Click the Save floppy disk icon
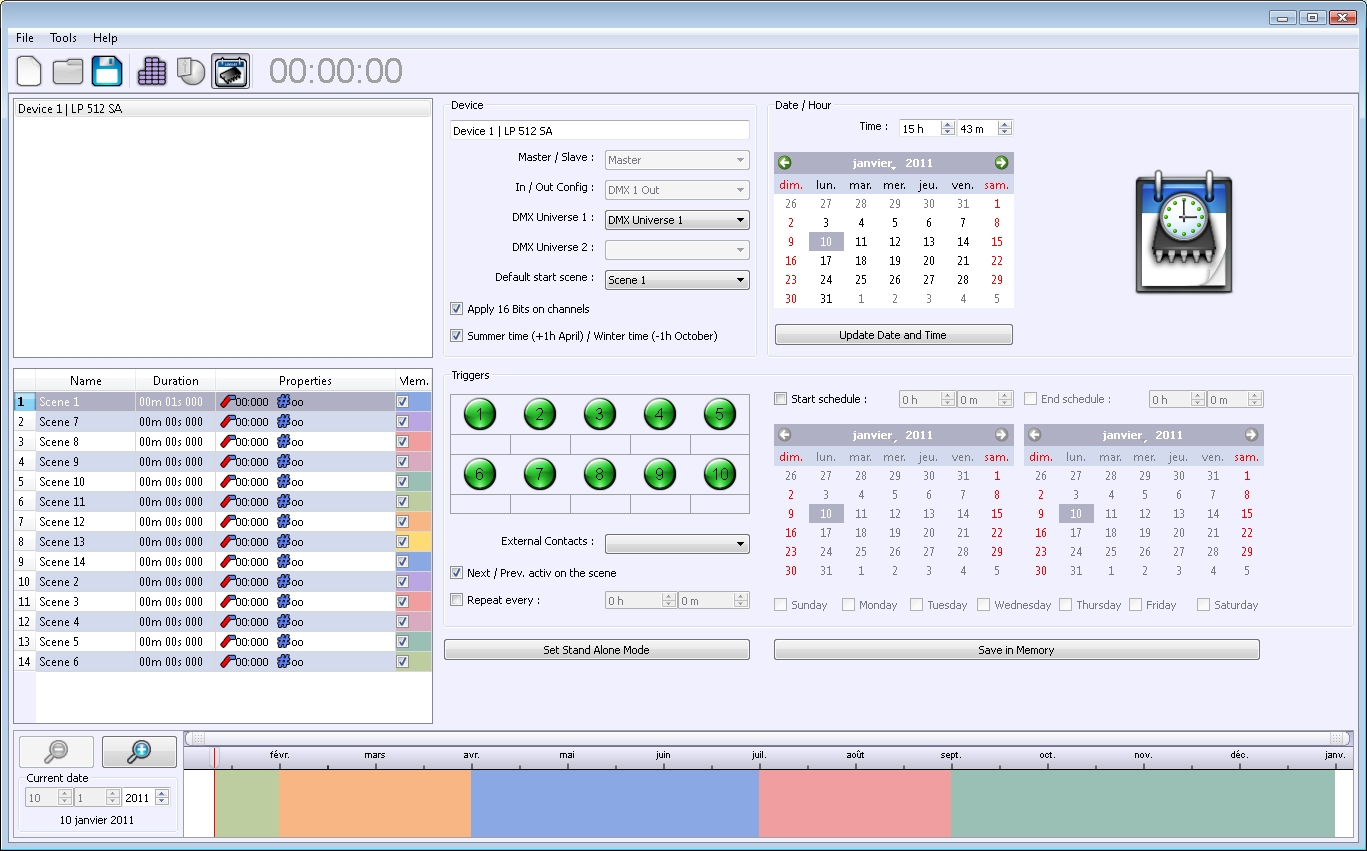 tap(107, 71)
